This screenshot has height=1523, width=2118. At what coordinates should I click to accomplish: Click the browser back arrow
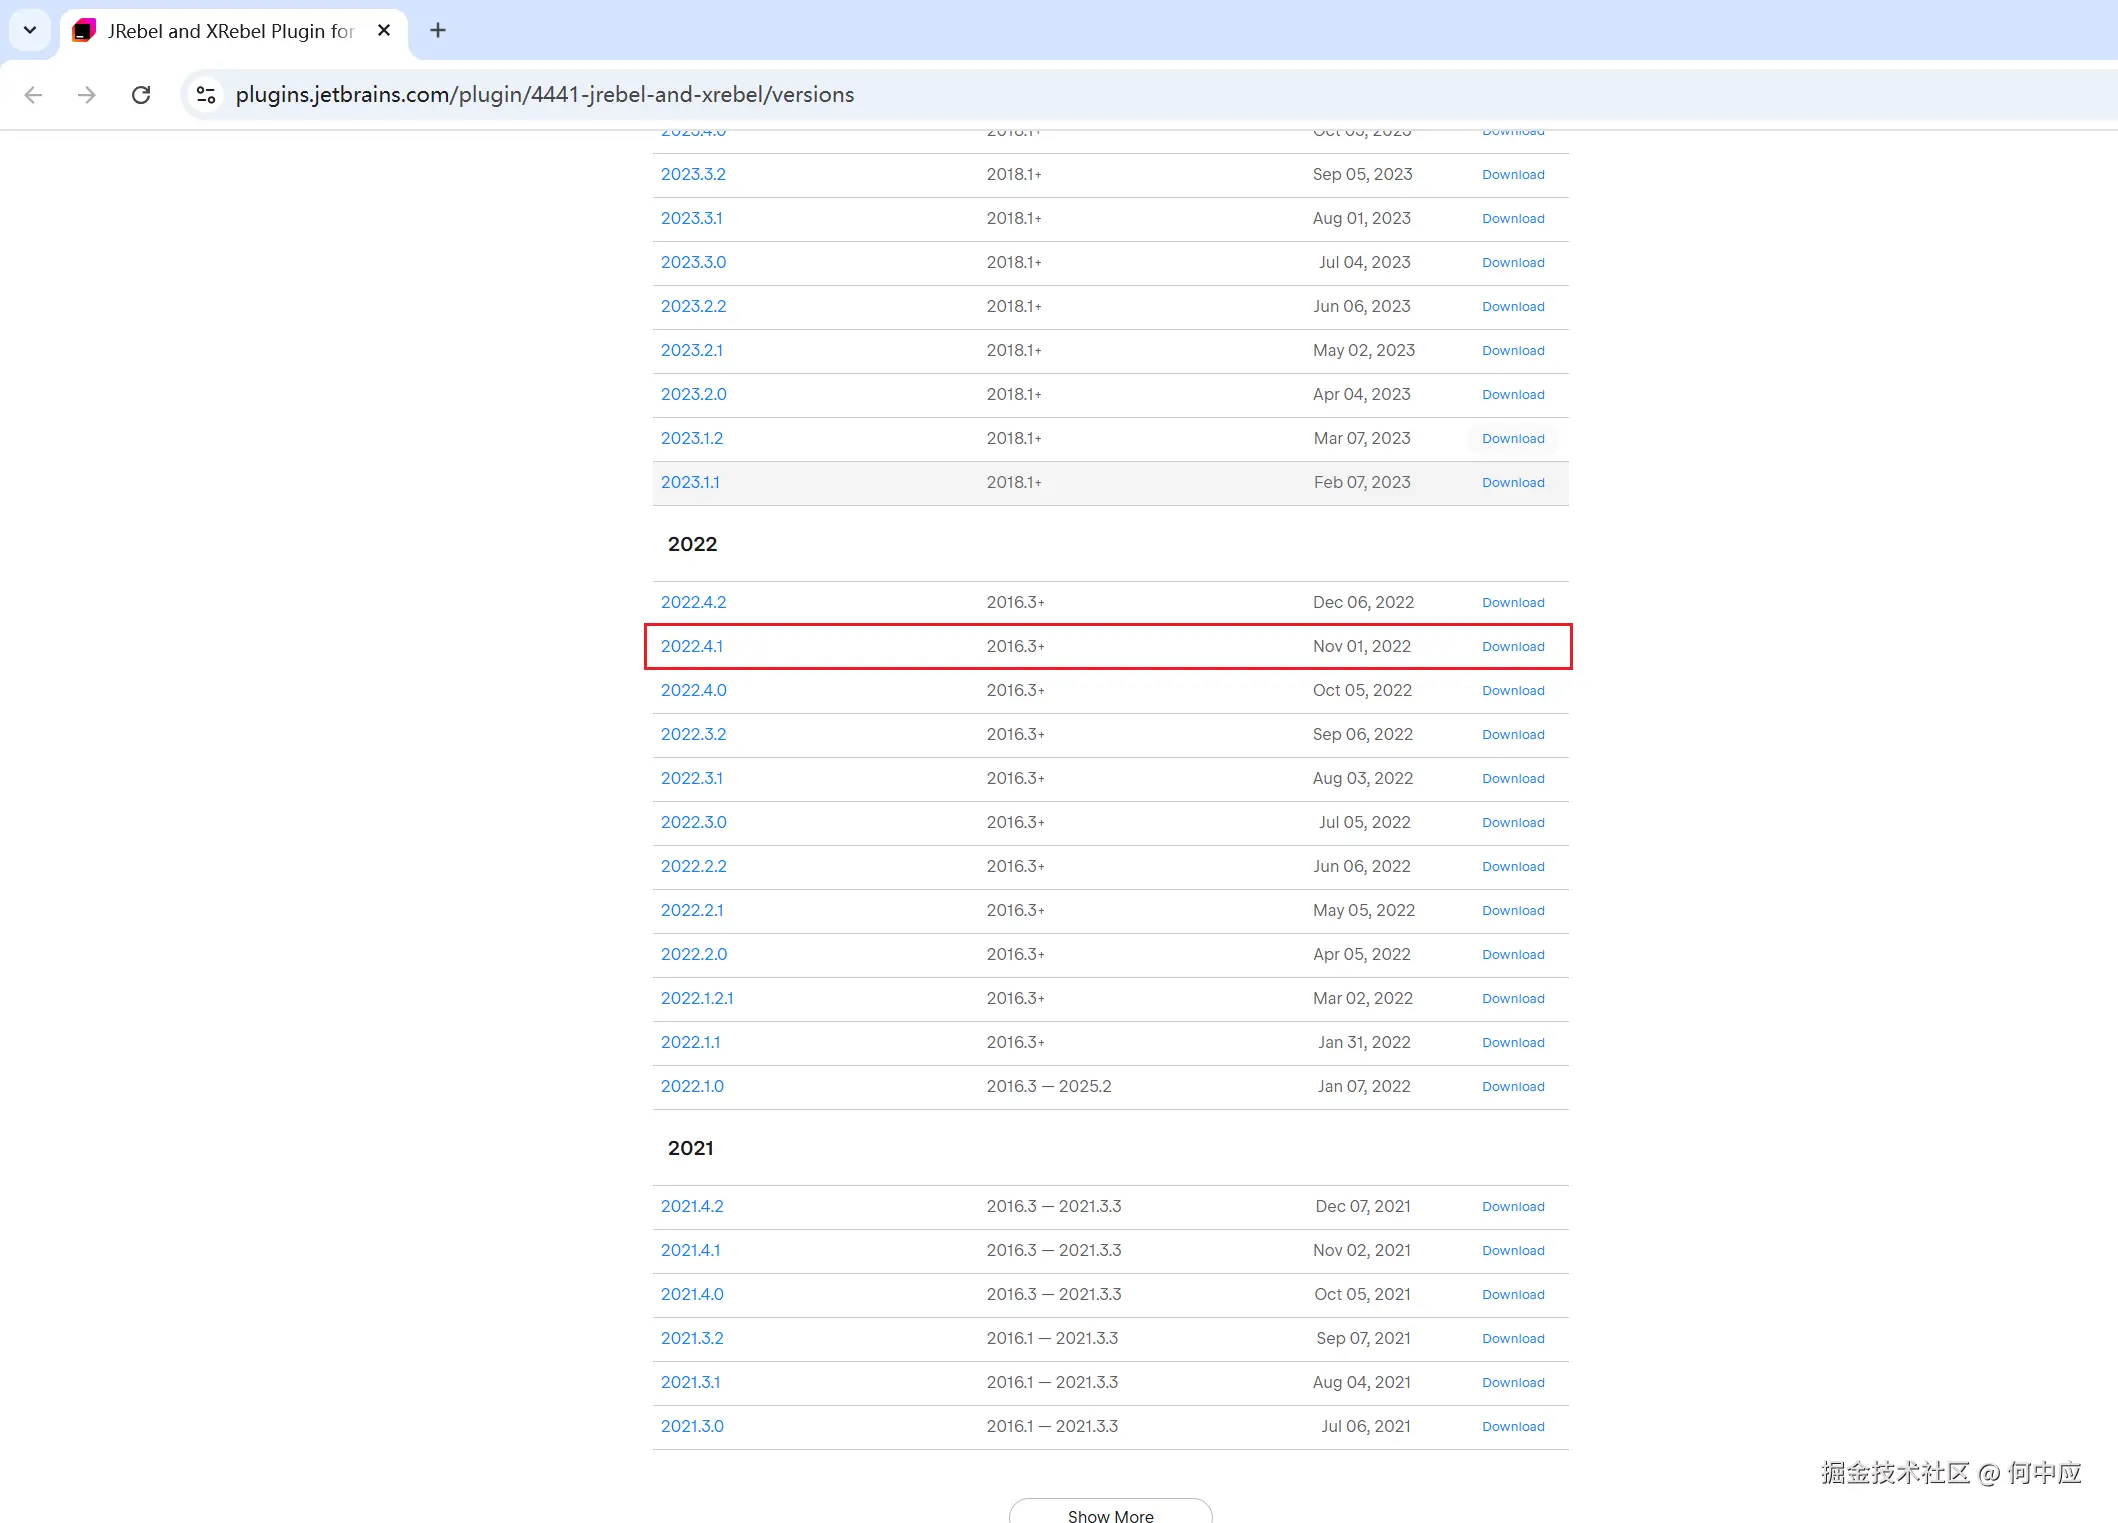click(33, 95)
